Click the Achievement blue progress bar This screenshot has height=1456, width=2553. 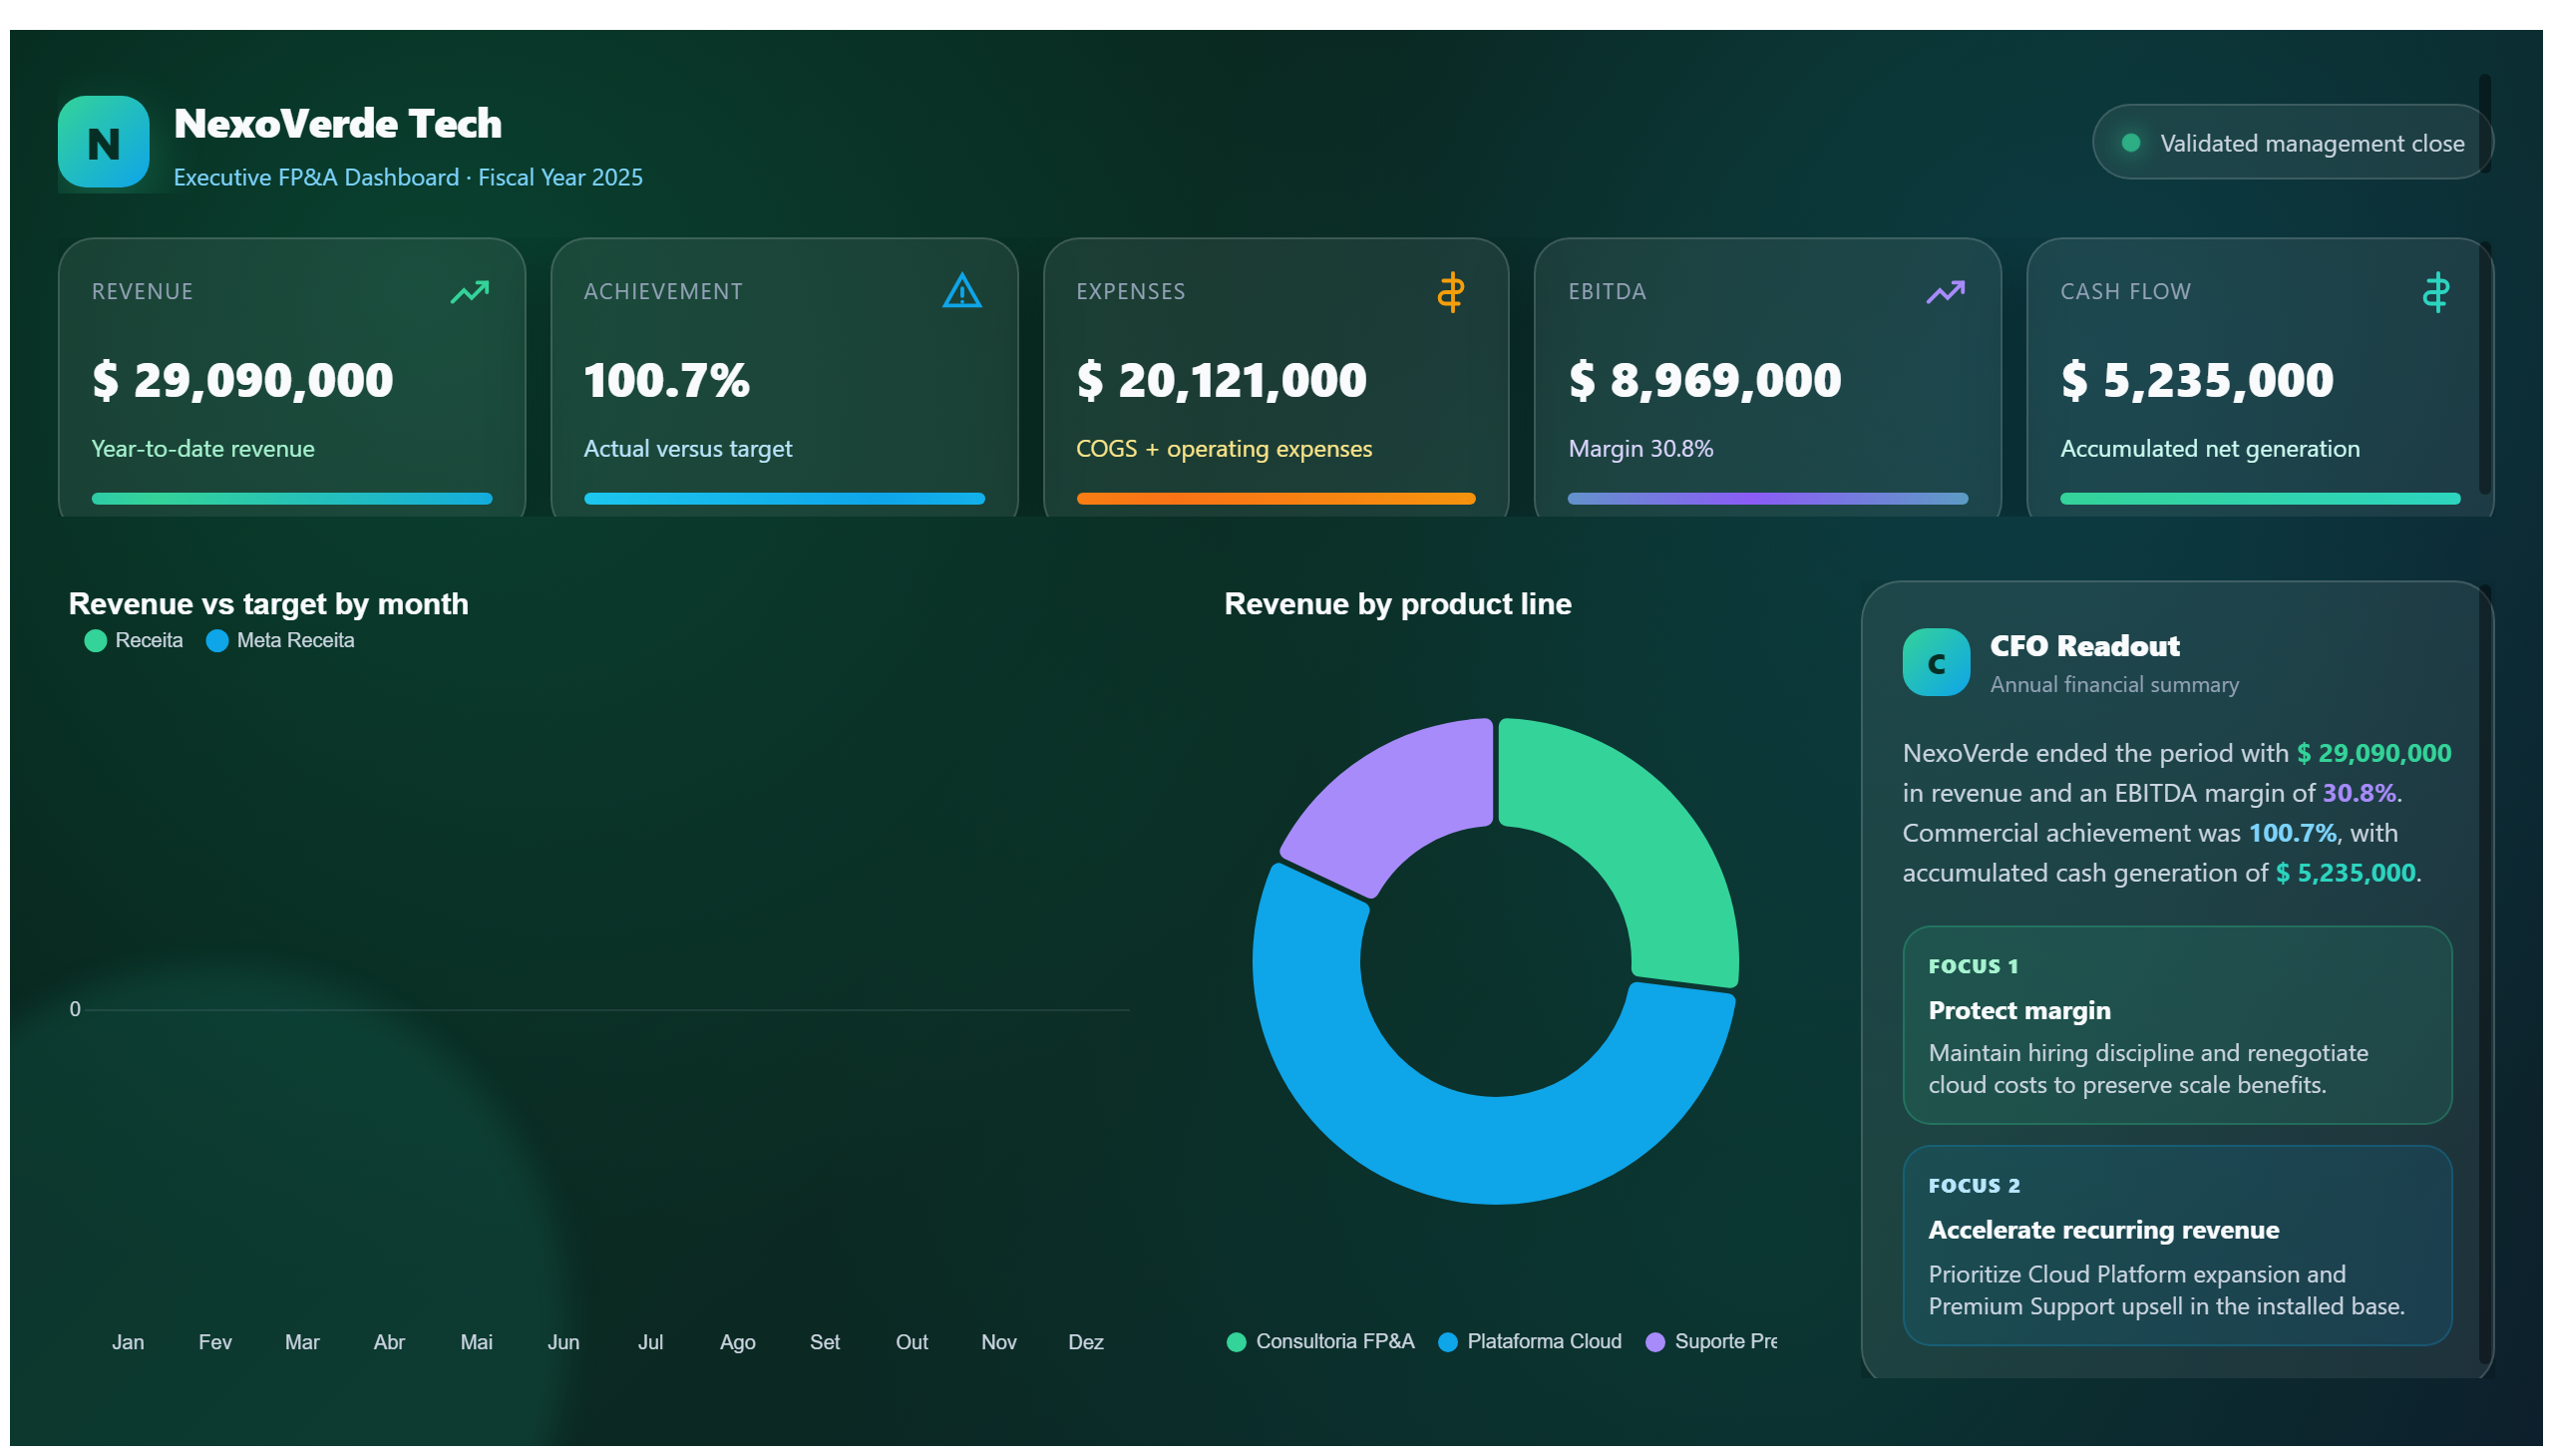click(x=784, y=498)
